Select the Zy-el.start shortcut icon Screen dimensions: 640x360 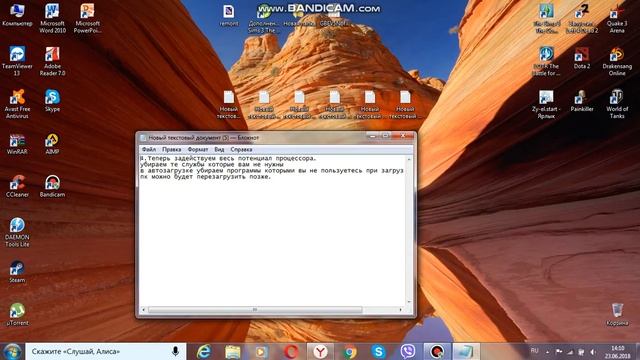(x=546, y=104)
